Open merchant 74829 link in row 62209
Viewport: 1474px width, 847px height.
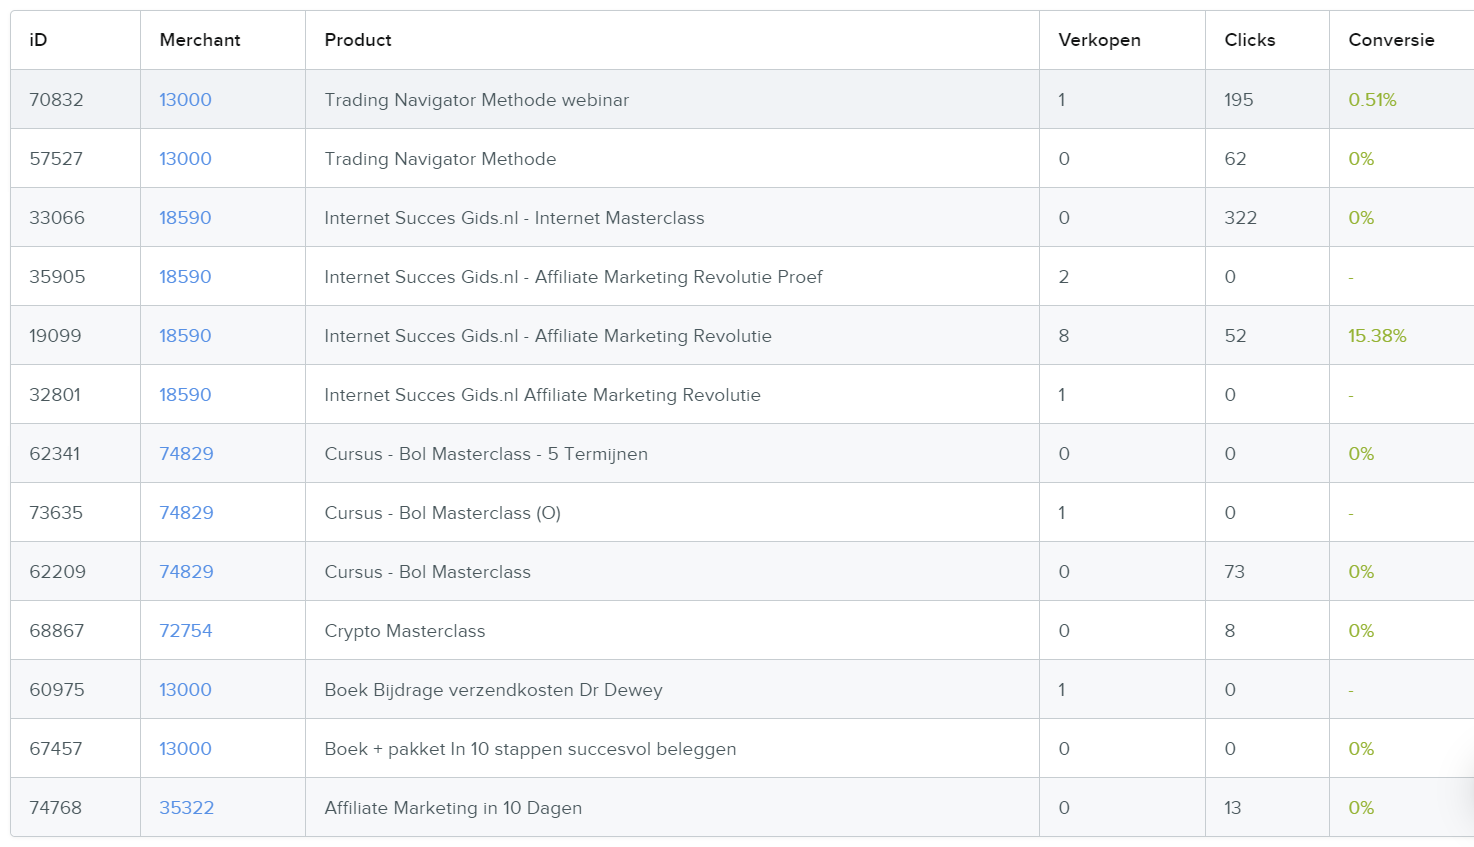[x=186, y=572]
